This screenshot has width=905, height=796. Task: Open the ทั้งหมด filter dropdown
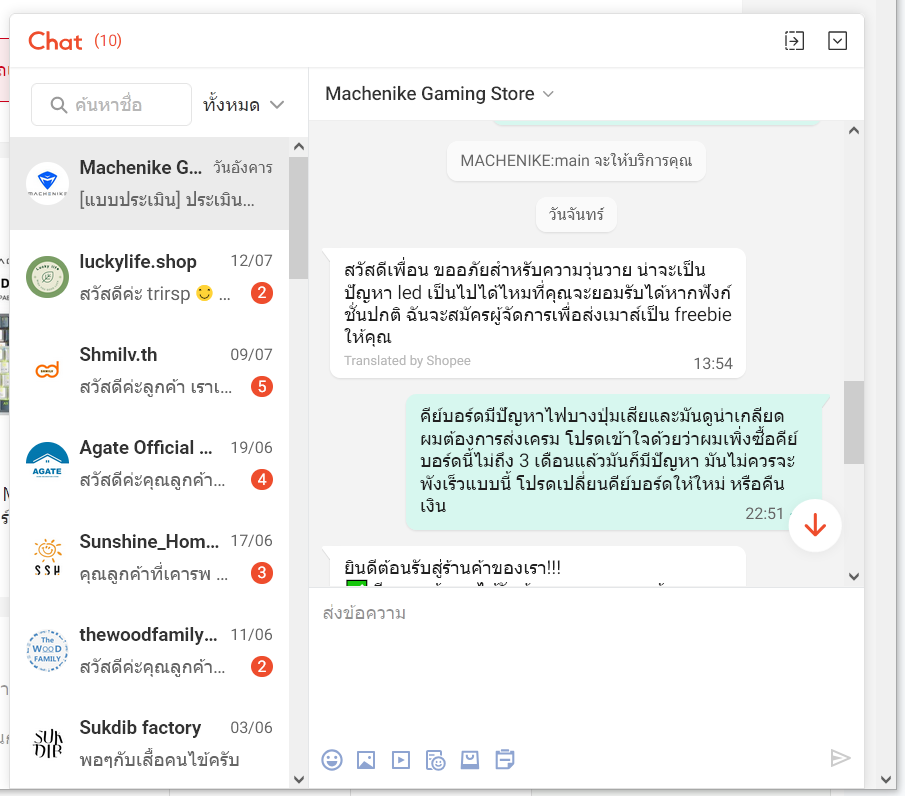click(244, 105)
